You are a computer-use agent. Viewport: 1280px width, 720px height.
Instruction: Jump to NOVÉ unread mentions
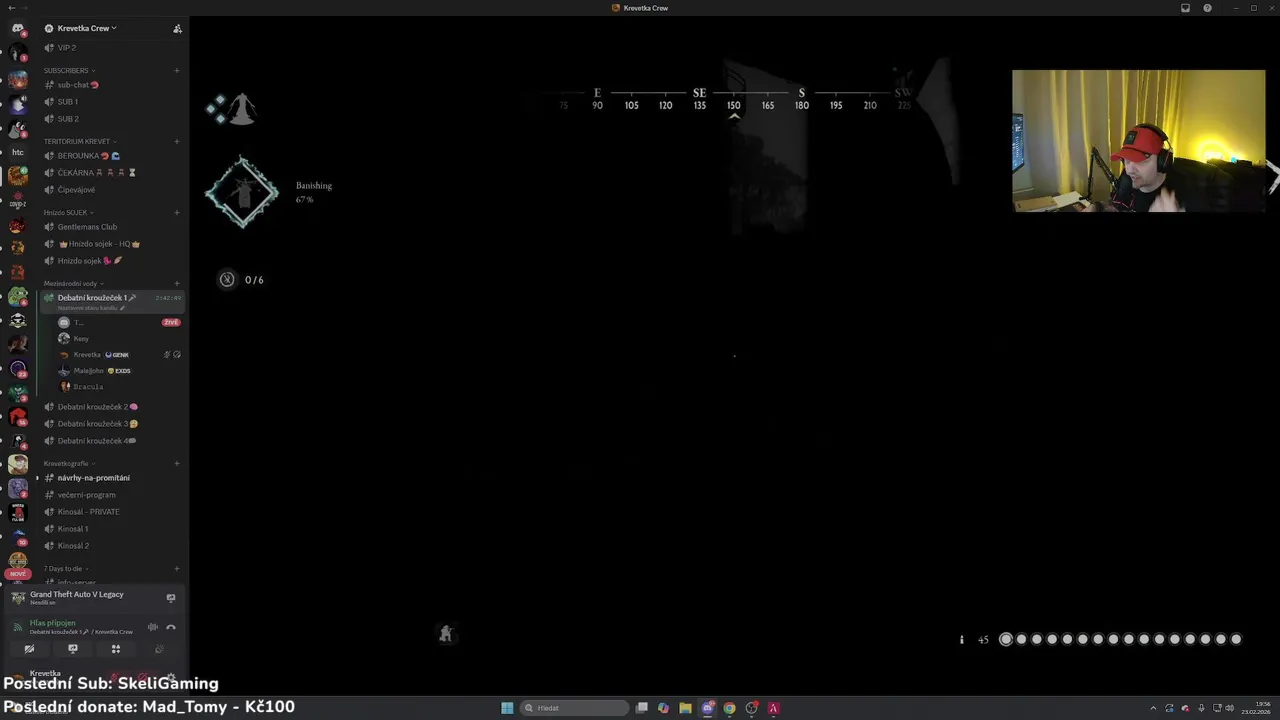[18, 574]
